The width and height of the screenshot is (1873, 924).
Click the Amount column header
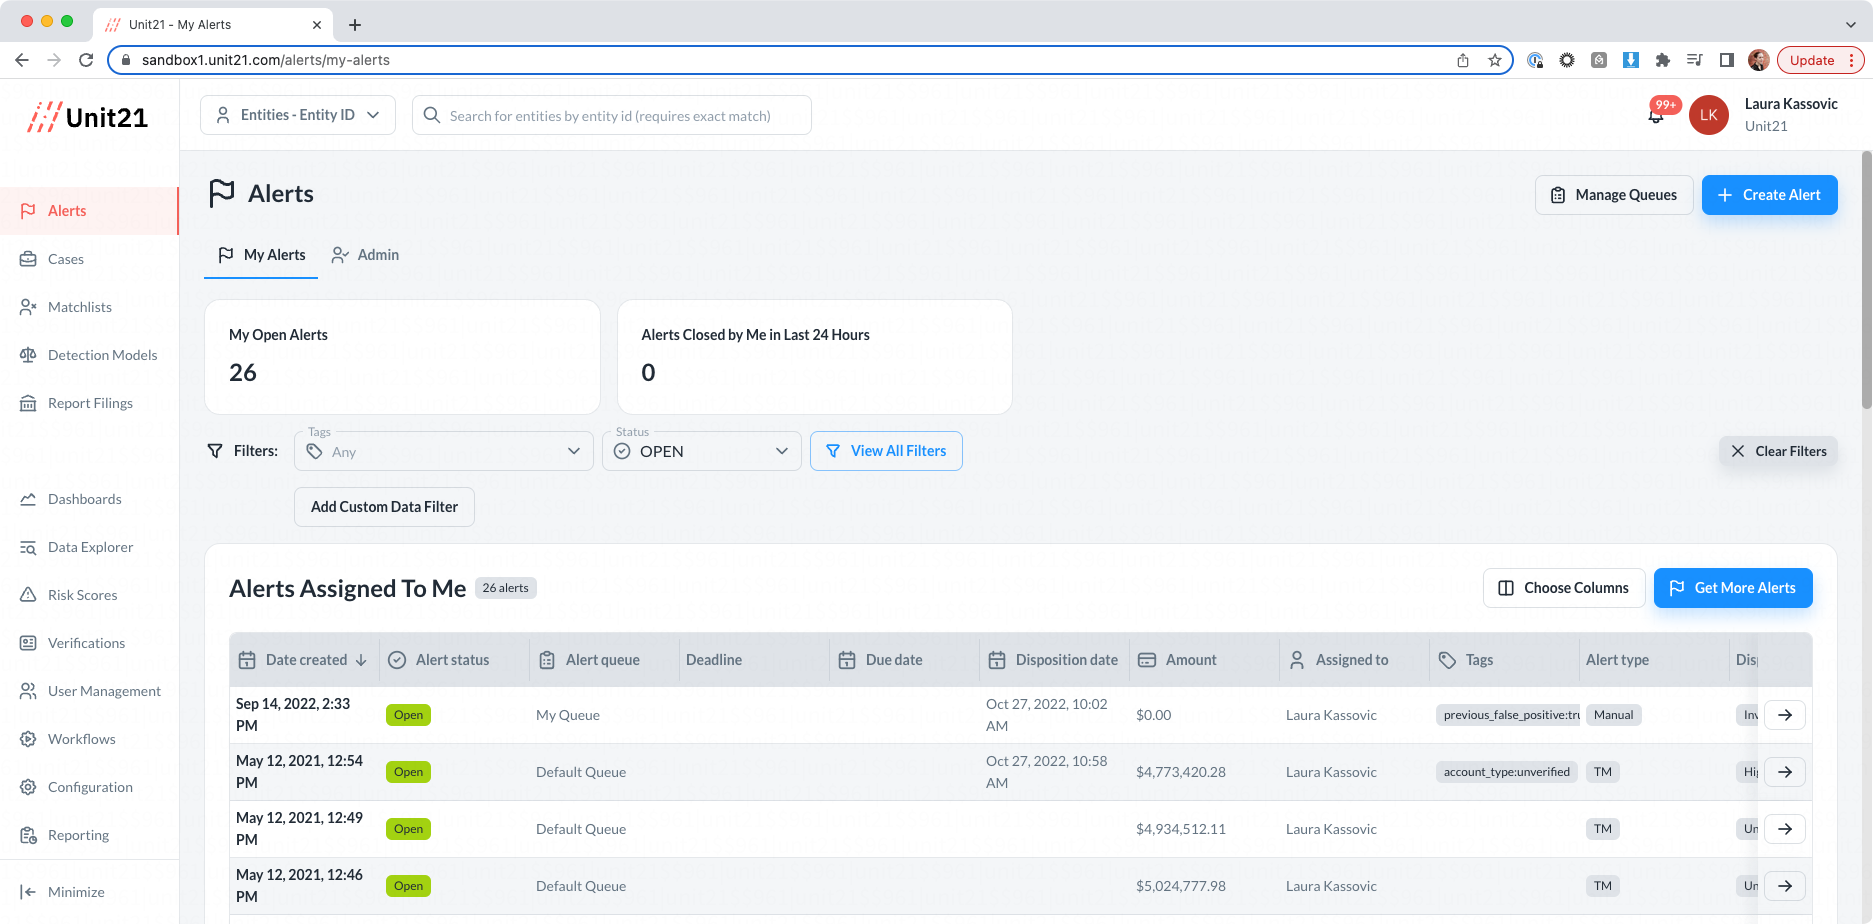point(1204,660)
